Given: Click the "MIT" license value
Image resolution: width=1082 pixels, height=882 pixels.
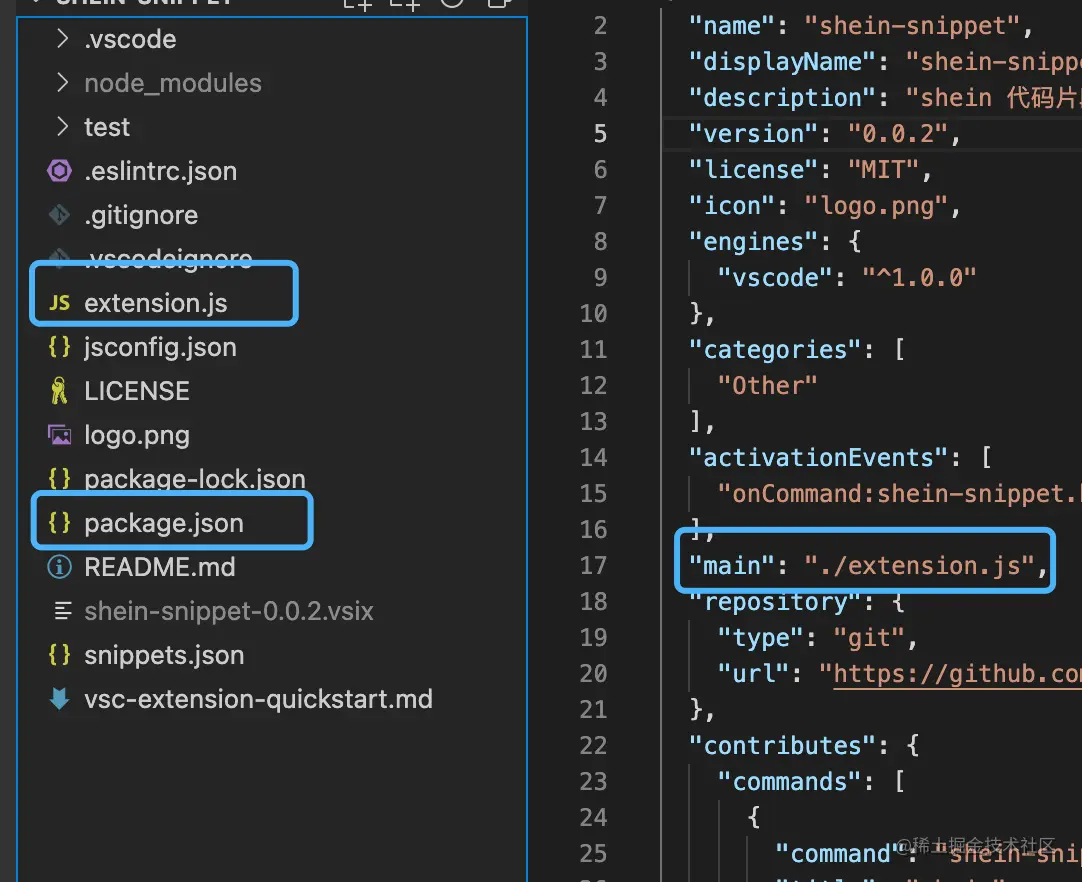Looking at the screenshot, I should 883,169.
